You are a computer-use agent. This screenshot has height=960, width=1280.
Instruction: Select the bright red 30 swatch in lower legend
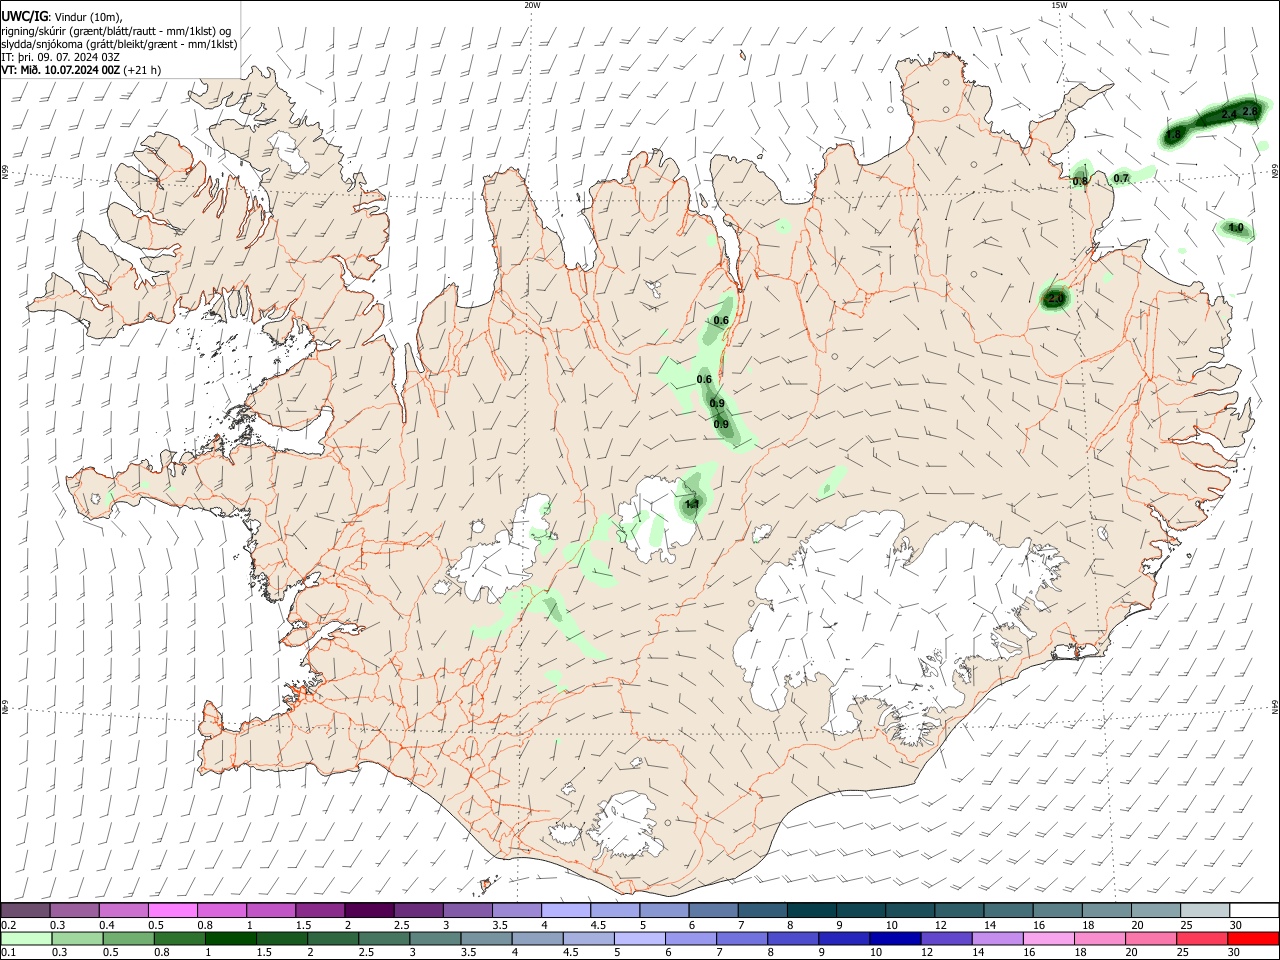click(x=1253, y=939)
